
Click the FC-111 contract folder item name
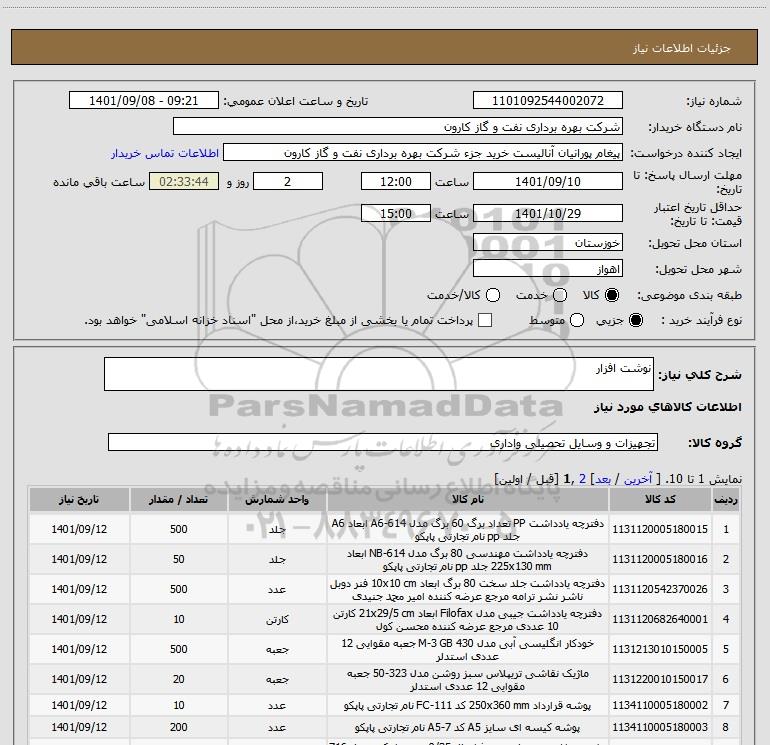tap(468, 706)
